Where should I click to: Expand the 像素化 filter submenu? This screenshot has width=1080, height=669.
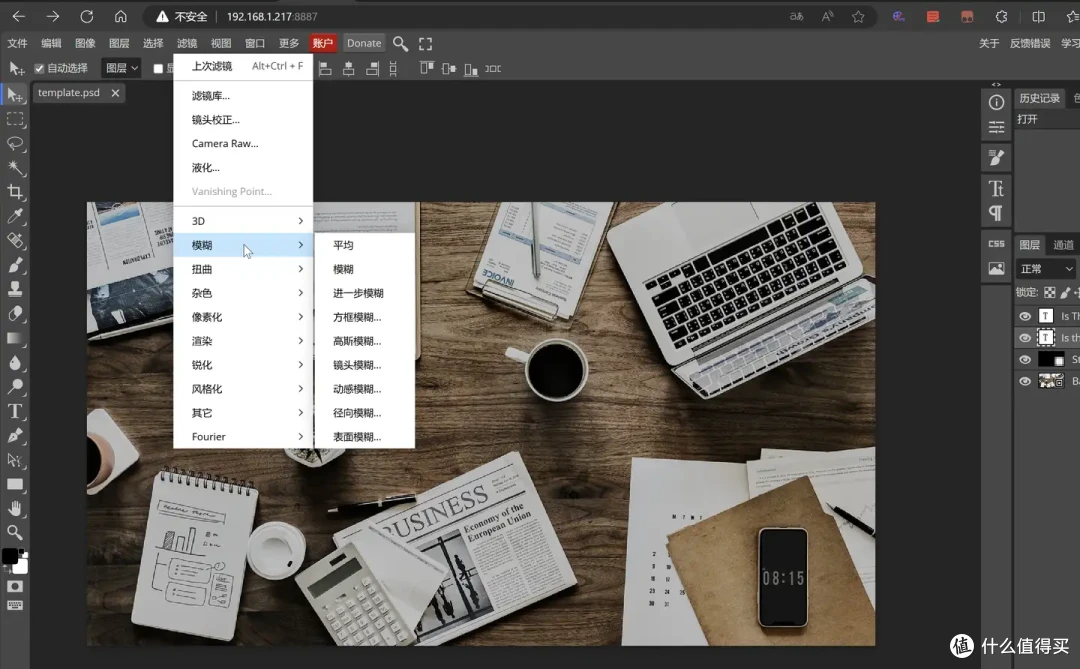243,317
